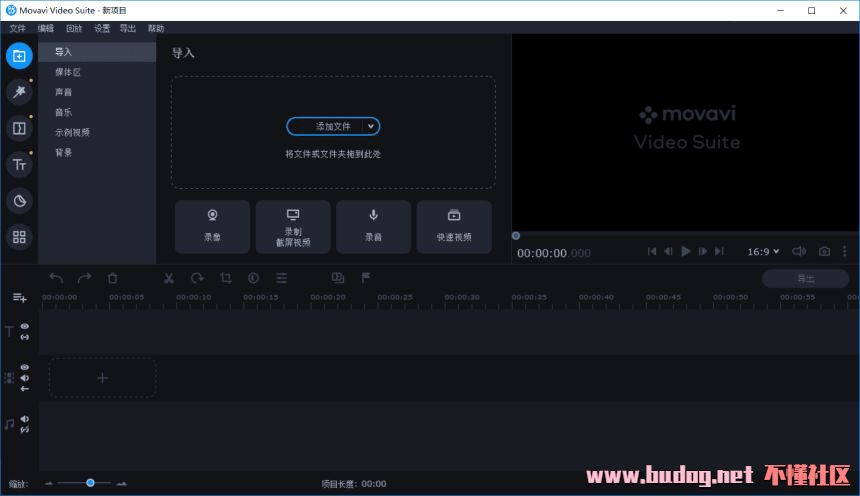This screenshot has width=860, height=496.
Task: Open the Import (导入) sidebar tab icon
Action: pos(19,56)
